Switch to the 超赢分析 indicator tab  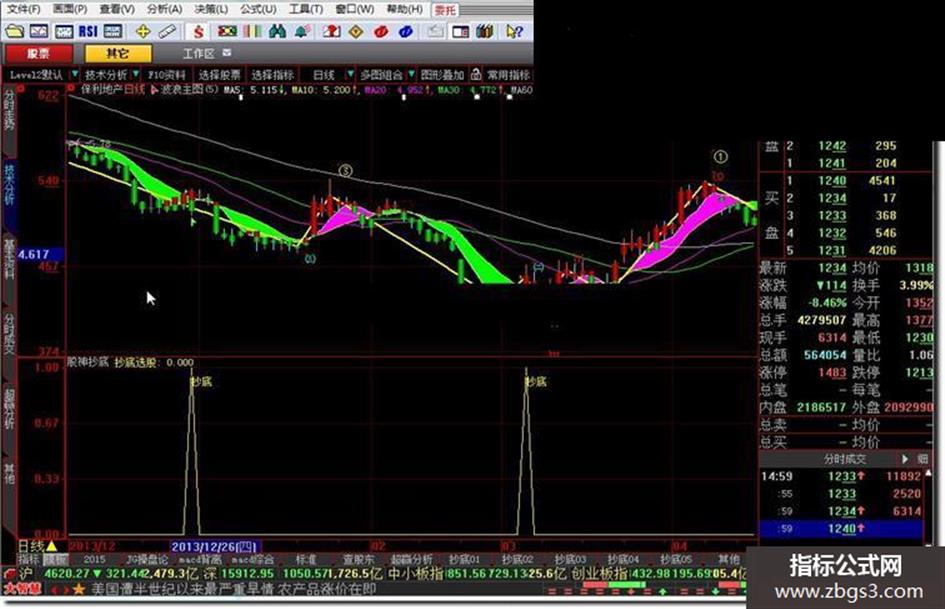pyautogui.click(x=411, y=560)
